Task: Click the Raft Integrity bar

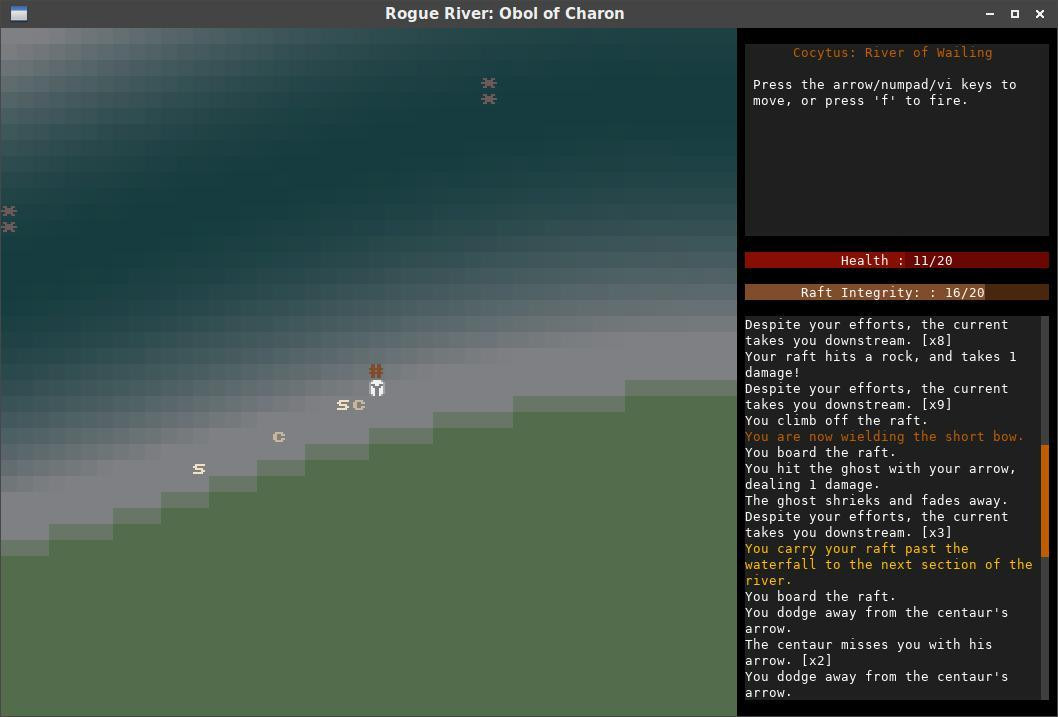Action: (x=897, y=292)
